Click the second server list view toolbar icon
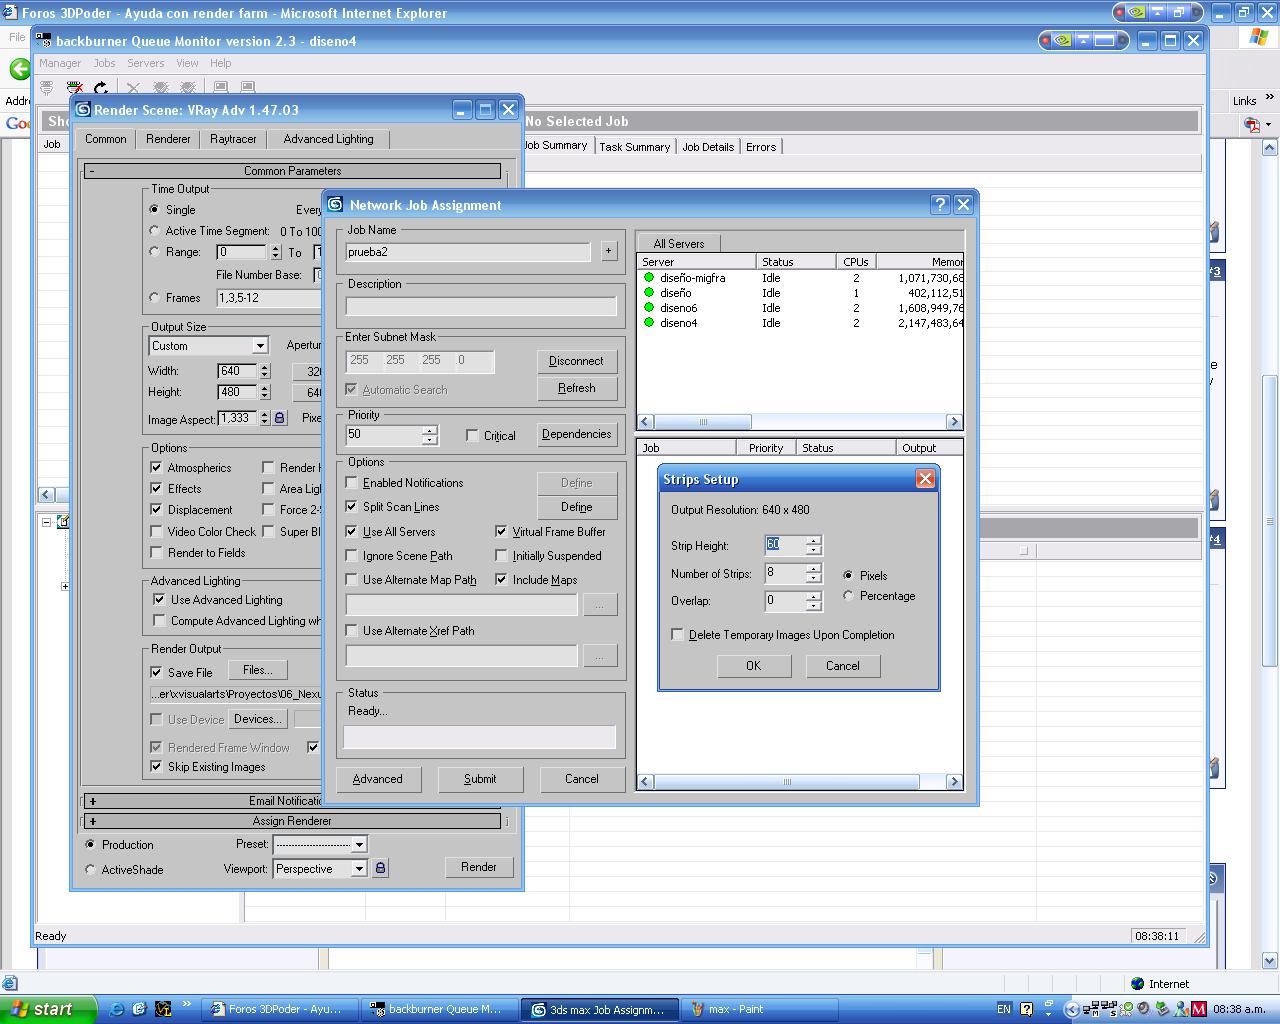 point(248,88)
